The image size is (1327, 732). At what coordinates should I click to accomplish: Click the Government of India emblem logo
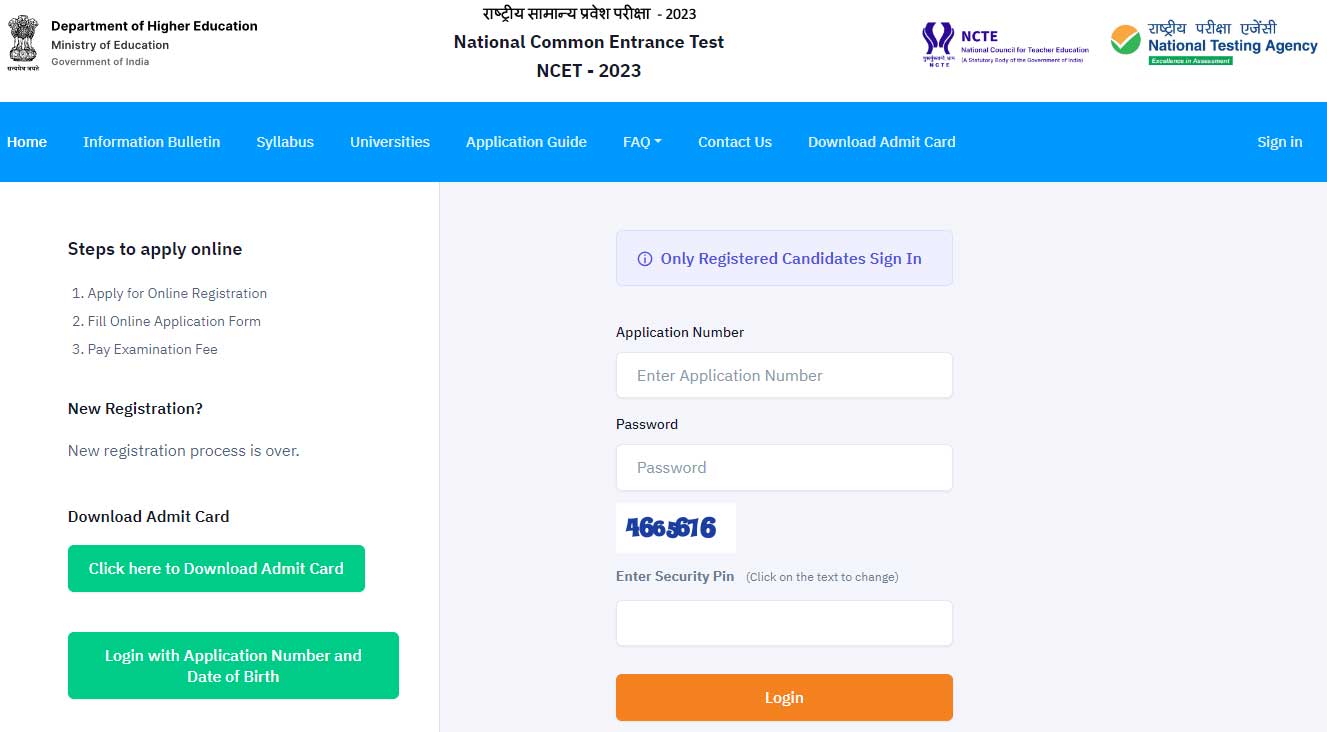click(22, 43)
